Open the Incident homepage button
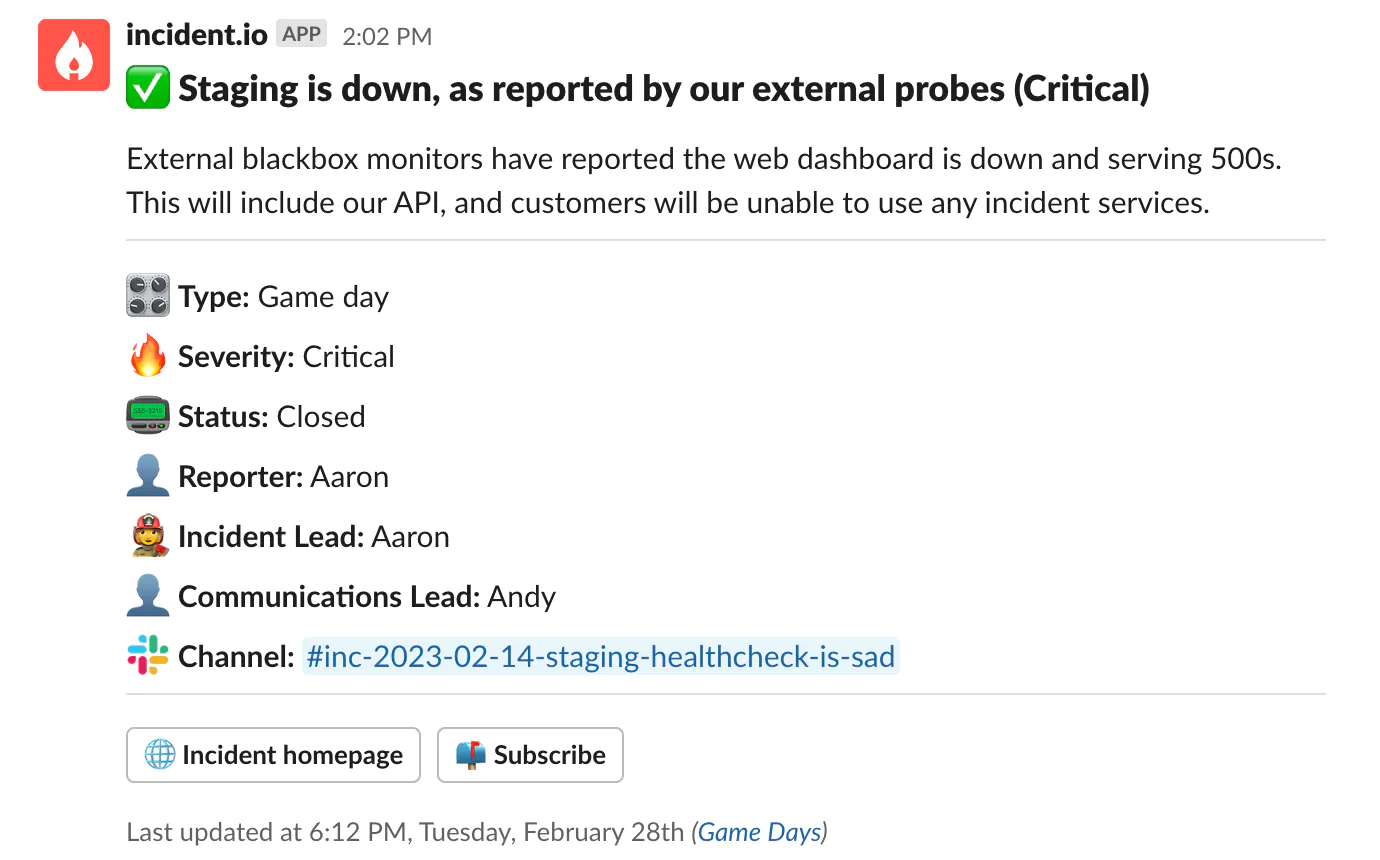 click(273, 755)
